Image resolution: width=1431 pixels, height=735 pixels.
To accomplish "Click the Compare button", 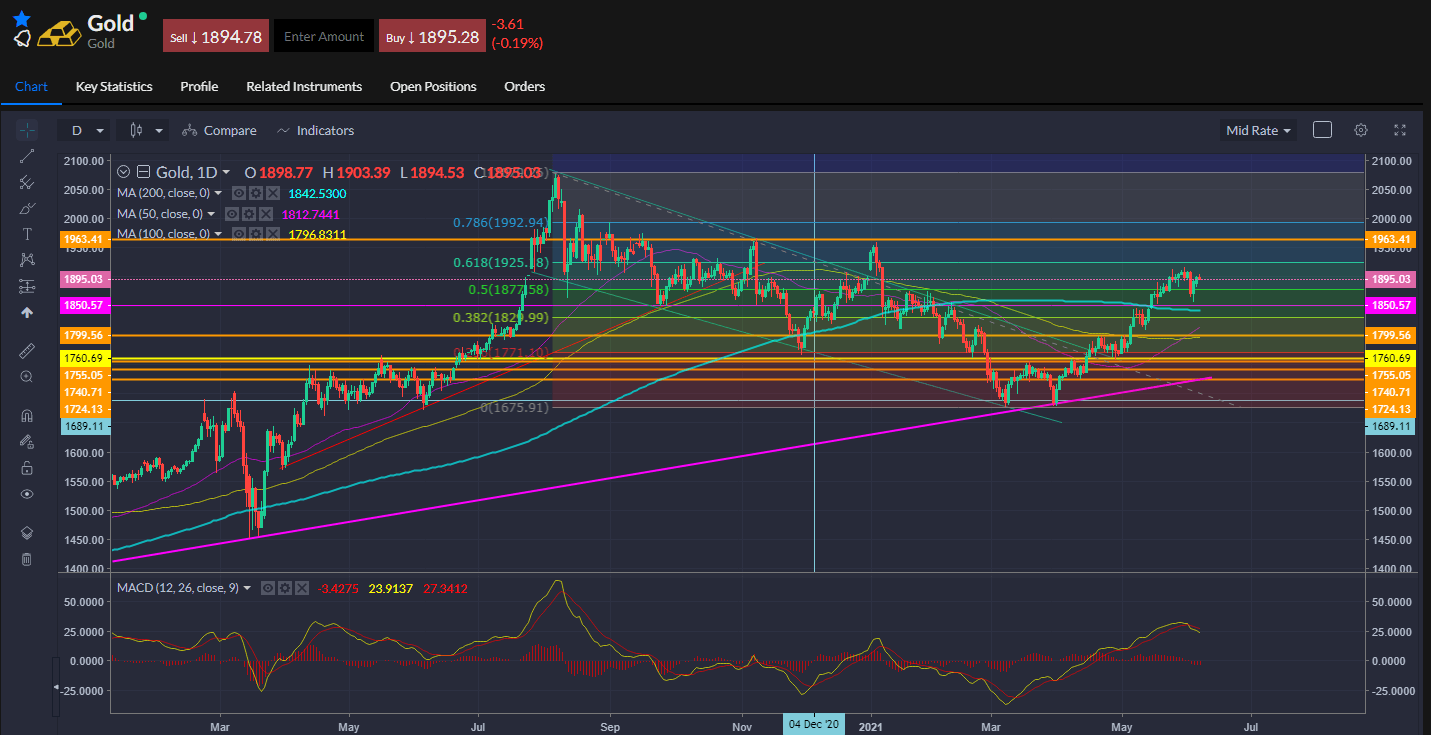I will 220,130.
